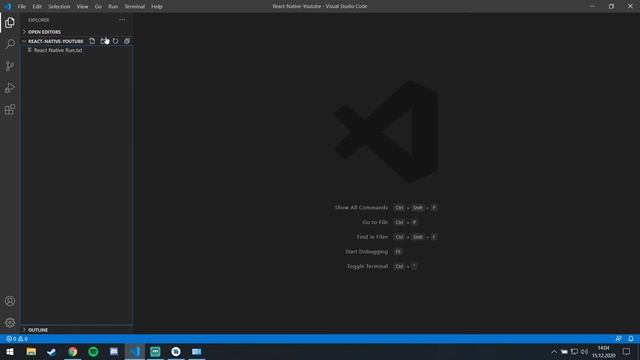Viewport: 640px width, 360px height.
Task: Open the Run menu
Action: (x=113, y=6)
